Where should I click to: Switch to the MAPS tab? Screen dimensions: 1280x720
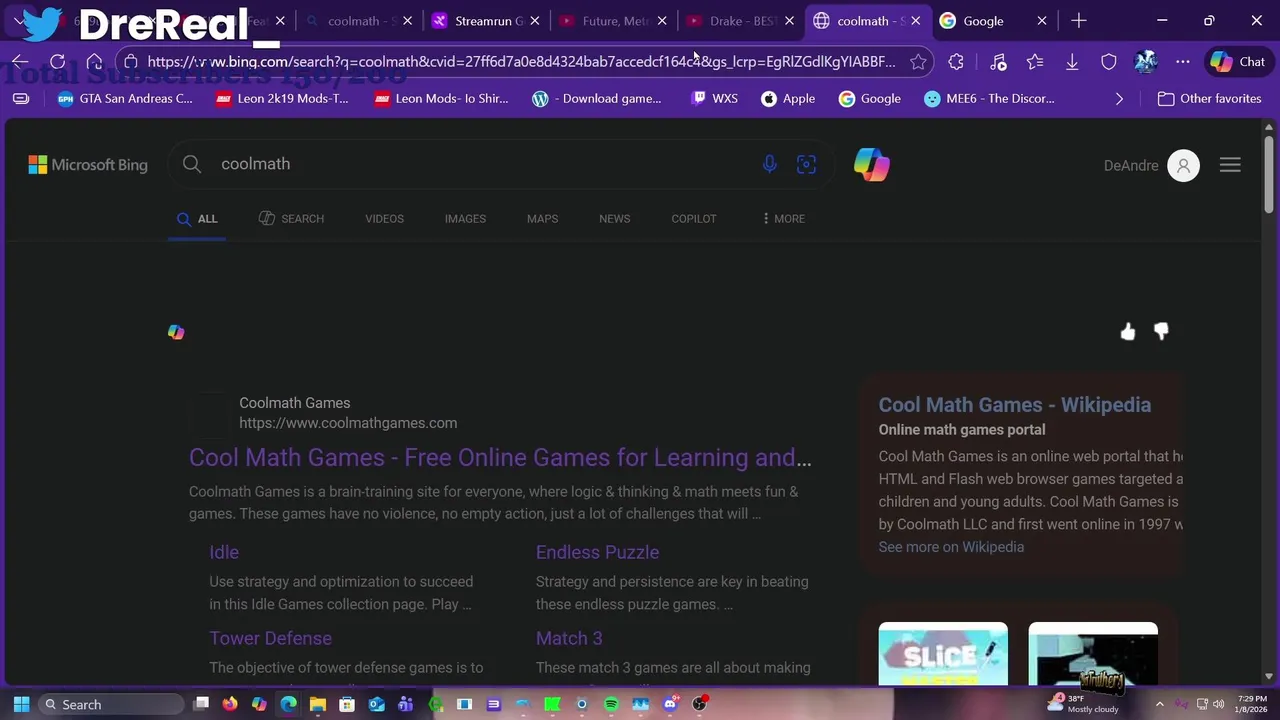coord(542,218)
